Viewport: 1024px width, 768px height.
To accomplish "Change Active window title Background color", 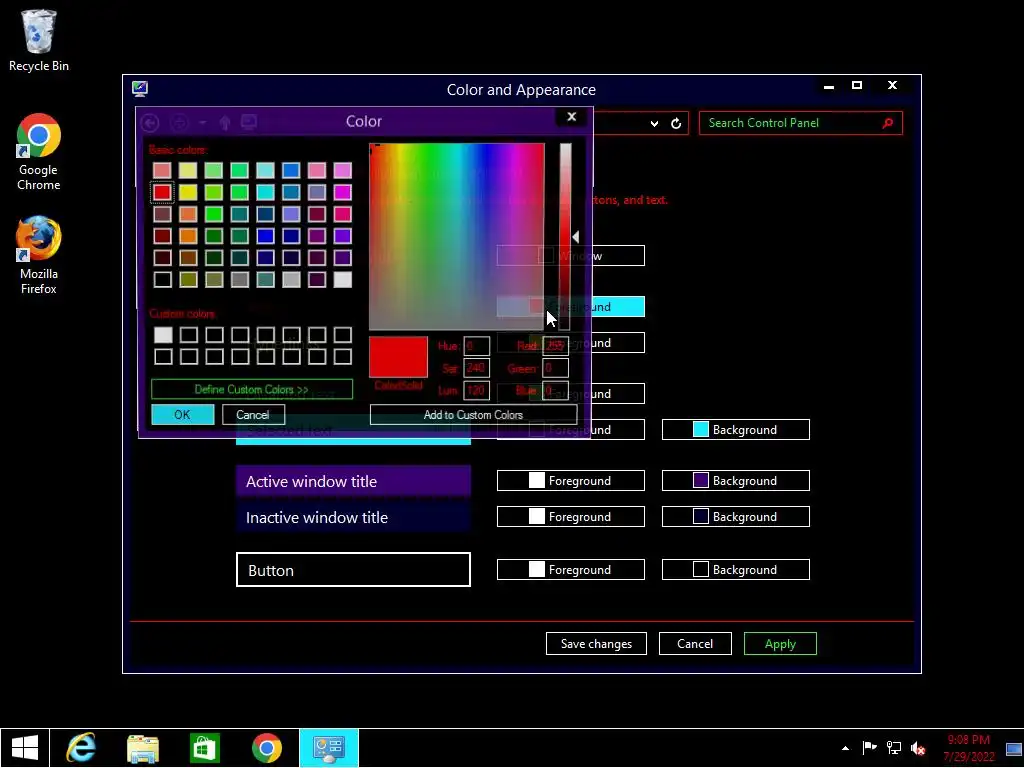I will [735, 481].
